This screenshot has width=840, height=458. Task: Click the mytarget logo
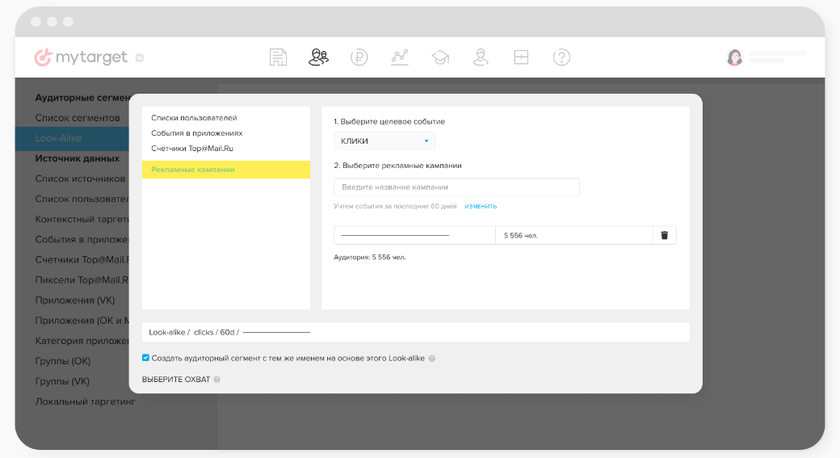pyautogui.click(x=81, y=58)
